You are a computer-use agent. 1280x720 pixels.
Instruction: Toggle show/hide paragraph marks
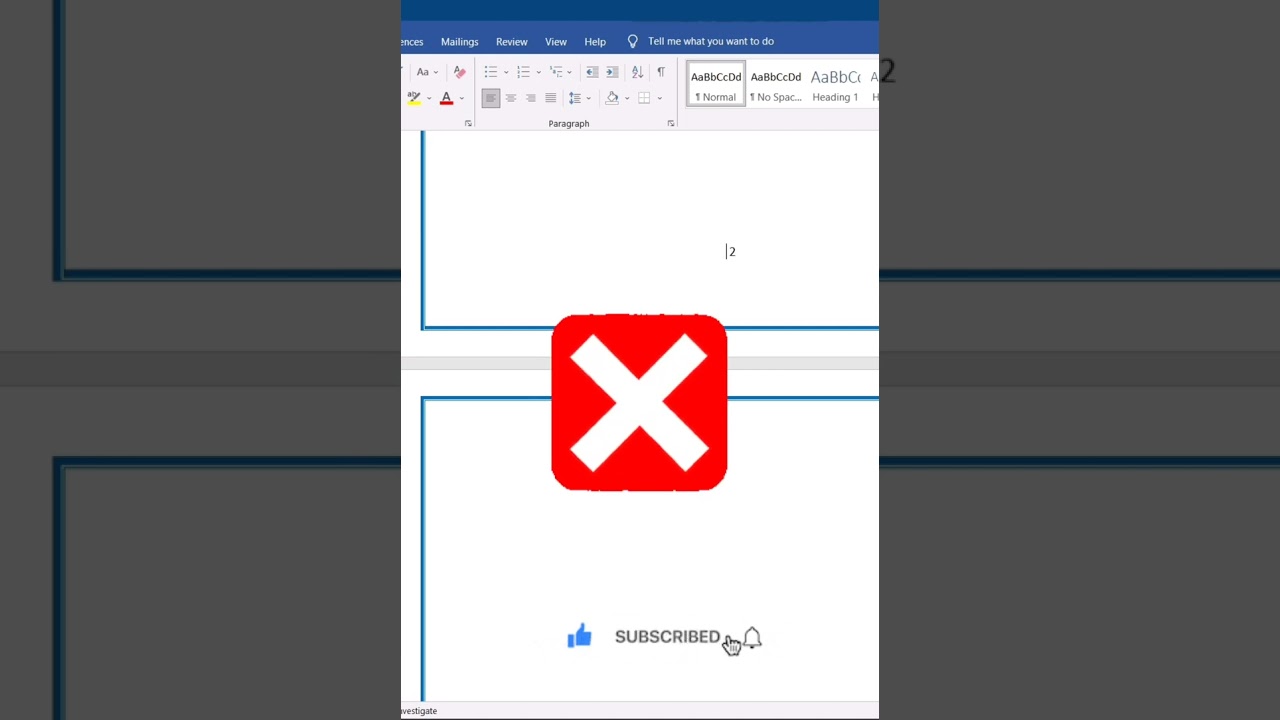tap(661, 72)
